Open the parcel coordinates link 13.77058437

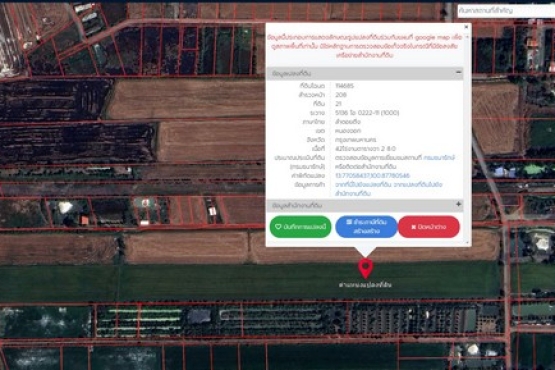point(372,176)
